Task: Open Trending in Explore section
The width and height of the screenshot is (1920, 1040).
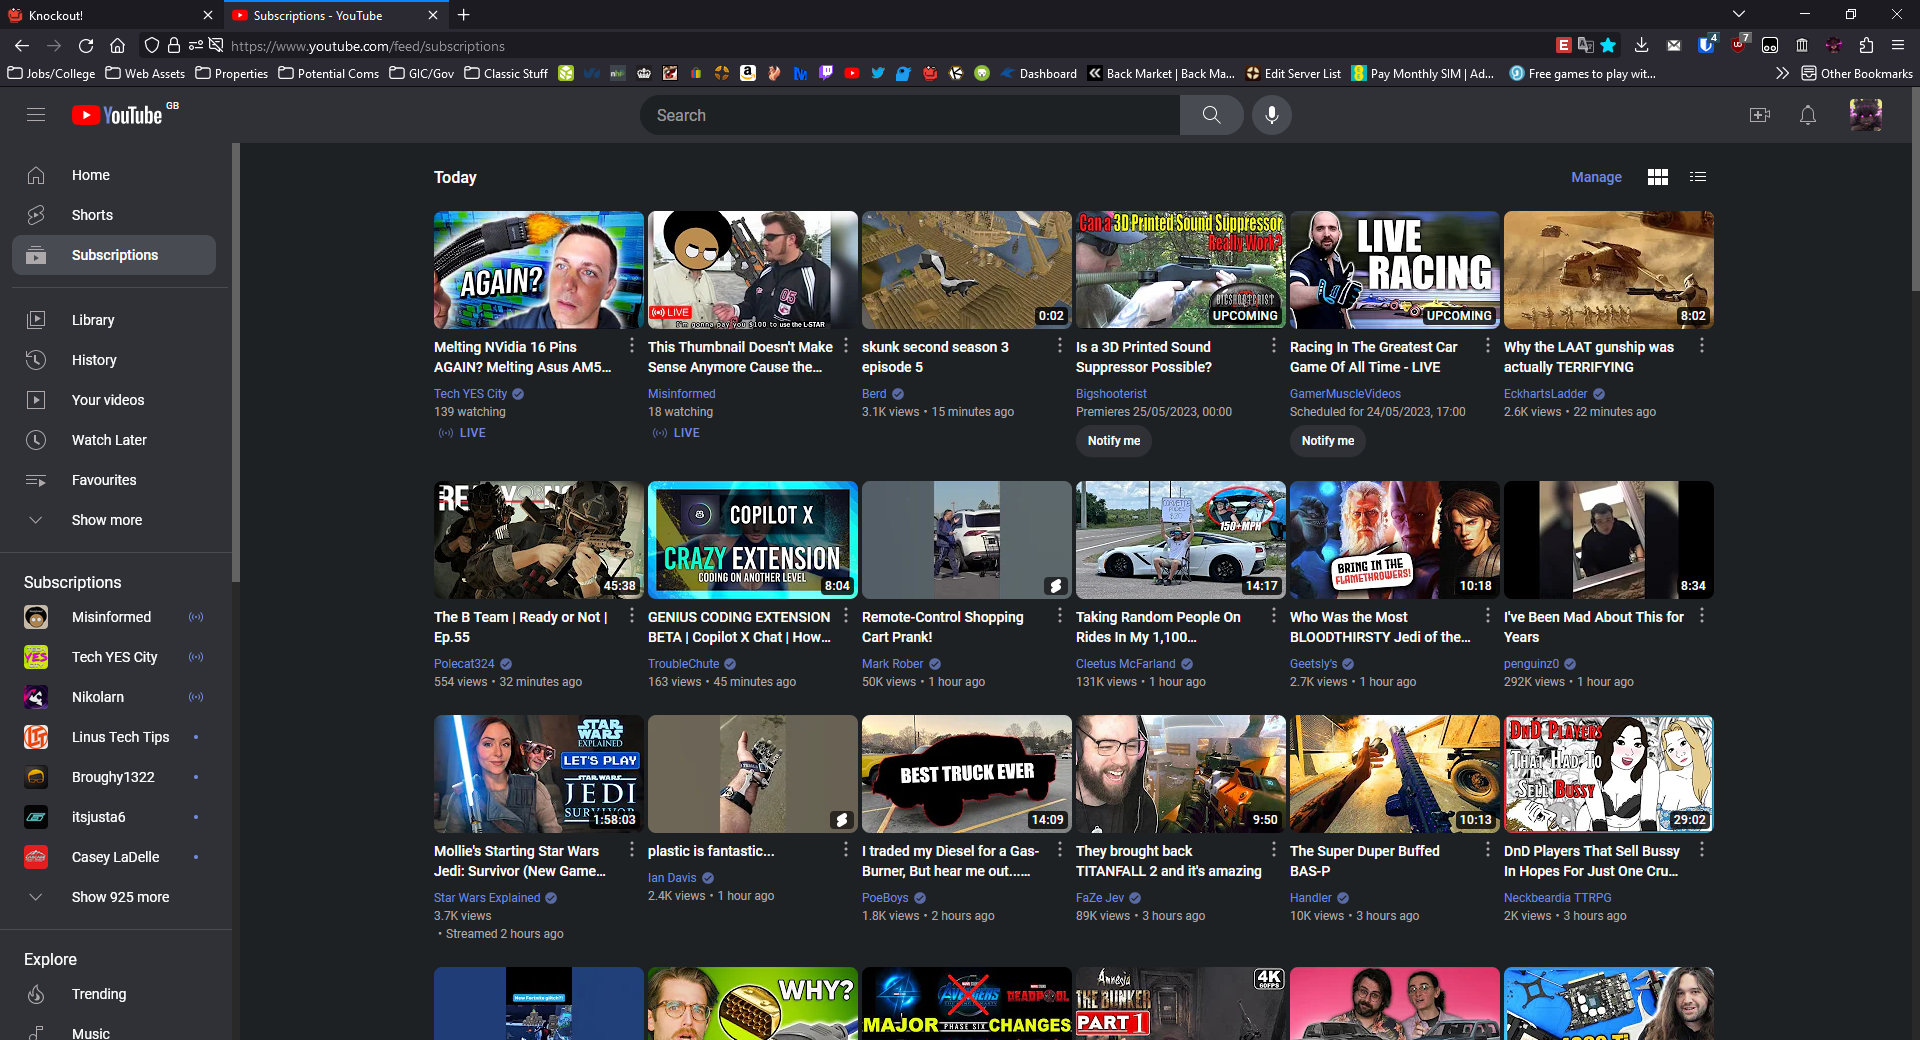Action: click(x=114, y=994)
